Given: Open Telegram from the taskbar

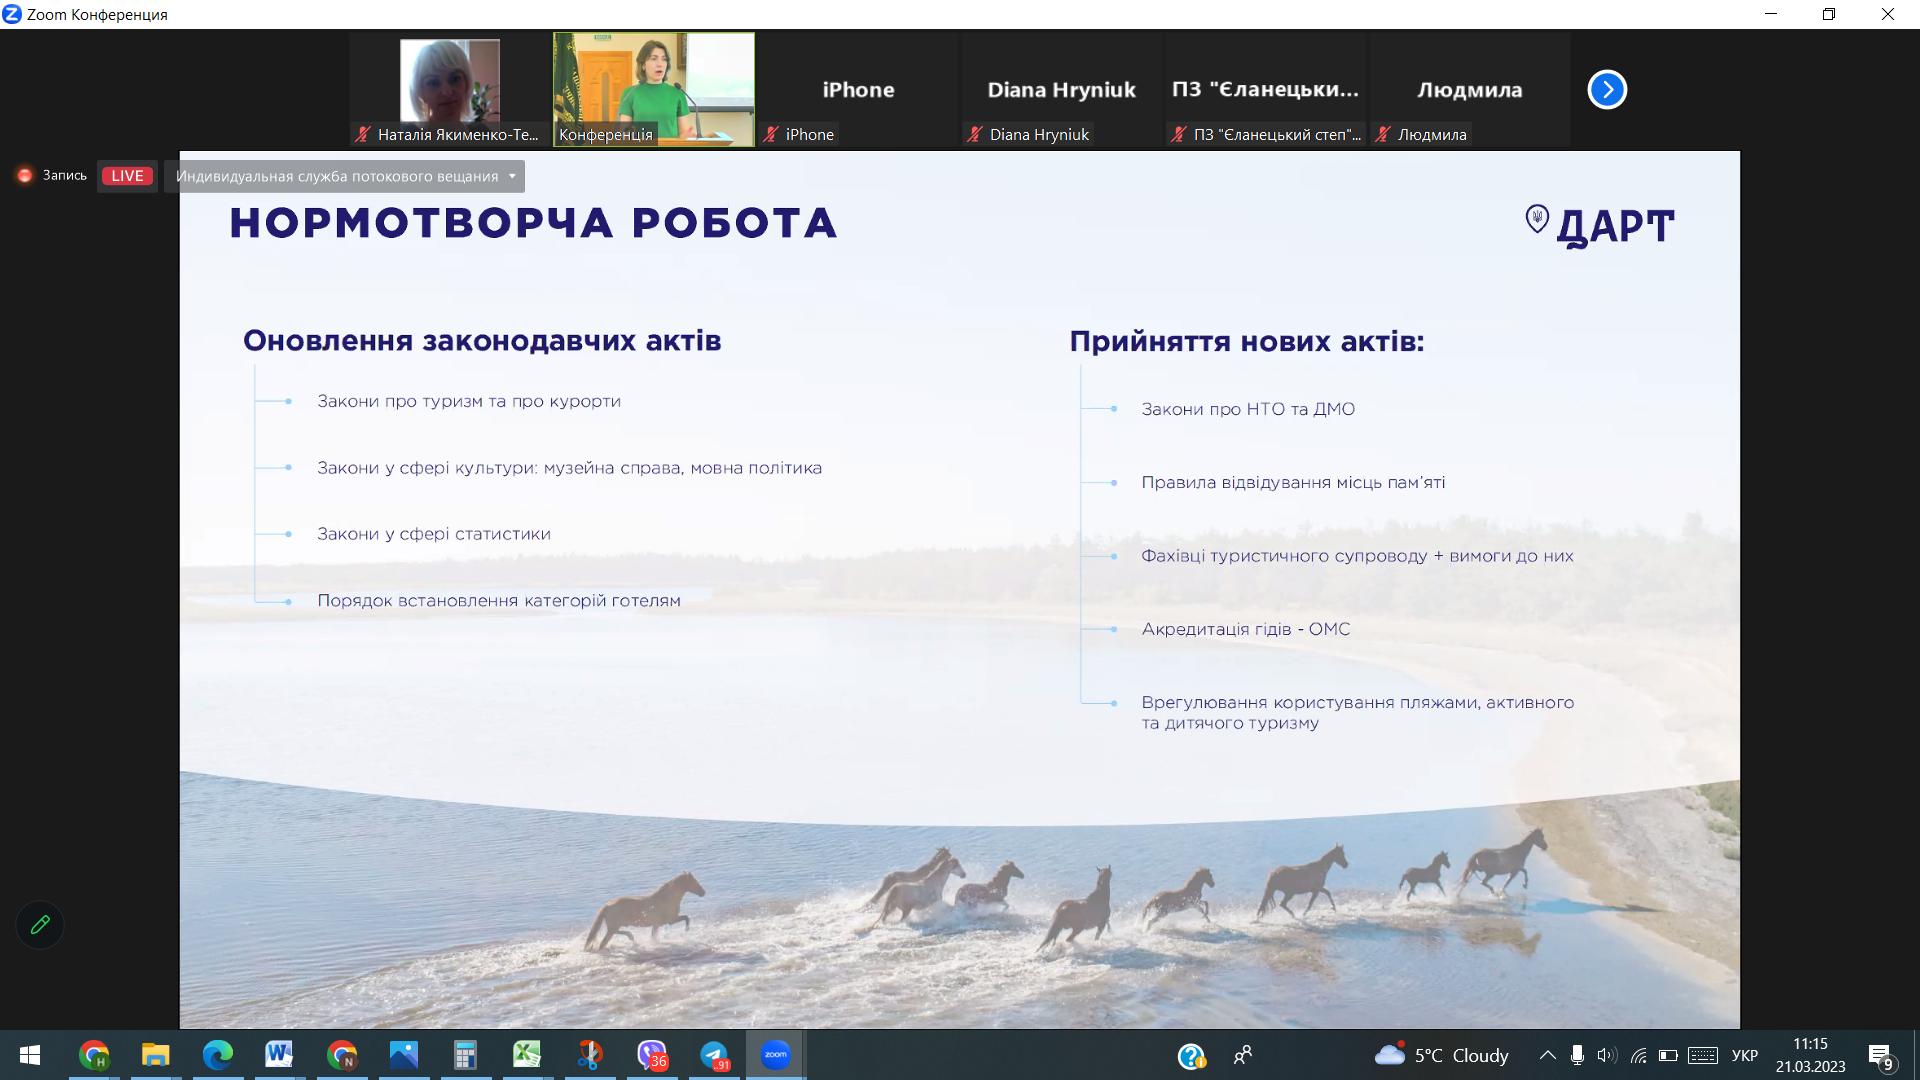Looking at the screenshot, I should coord(714,1055).
